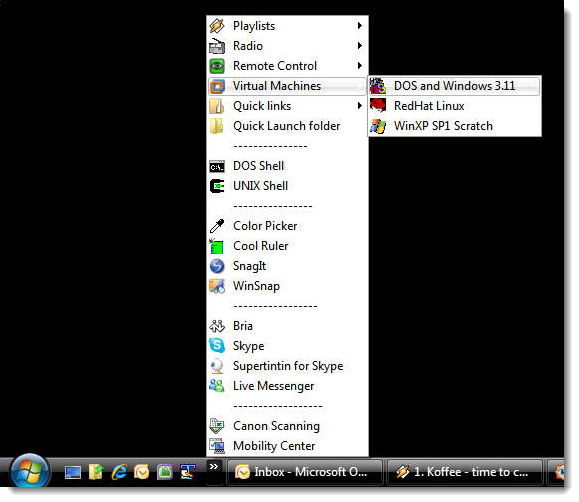Expand the Playlists submenu arrow
Image resolution: width=579 pixels, height=502 pixels.
[360, 26]
